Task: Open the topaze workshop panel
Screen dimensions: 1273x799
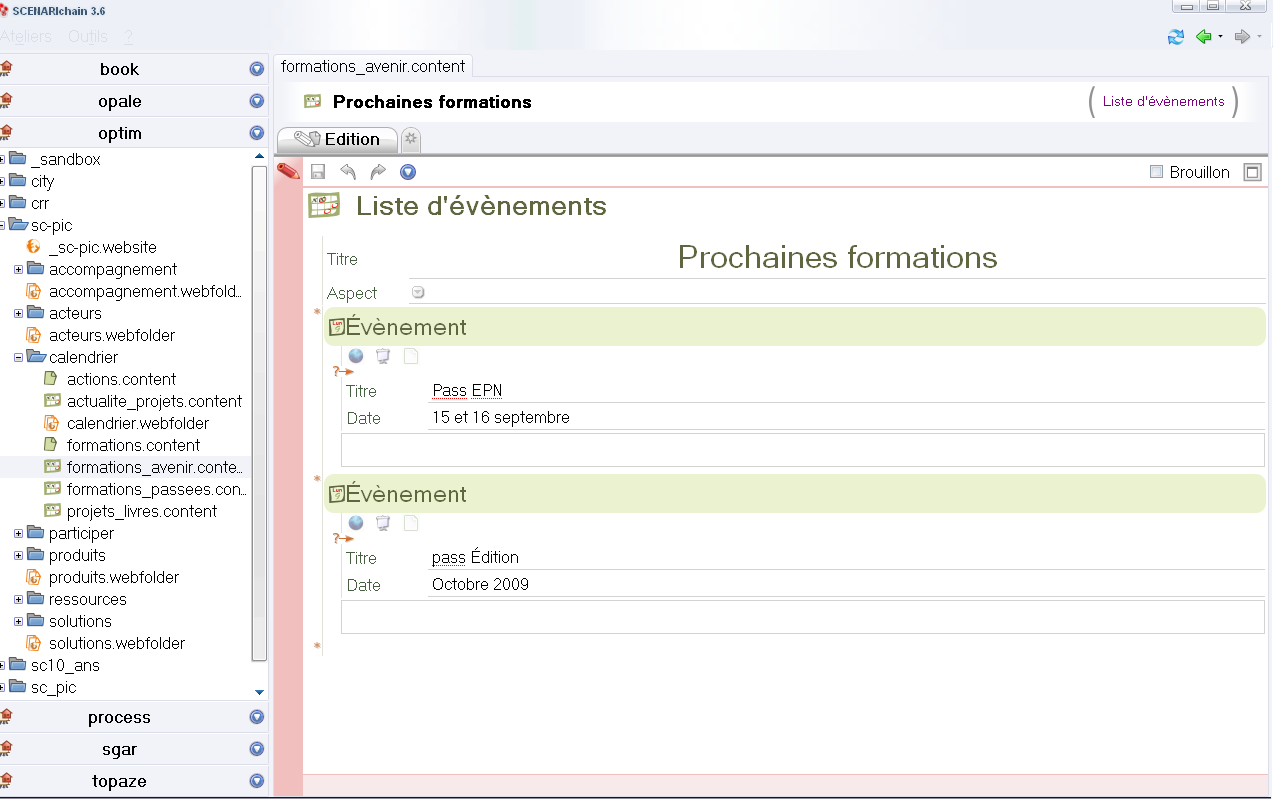Action: (x=120, y=781)
